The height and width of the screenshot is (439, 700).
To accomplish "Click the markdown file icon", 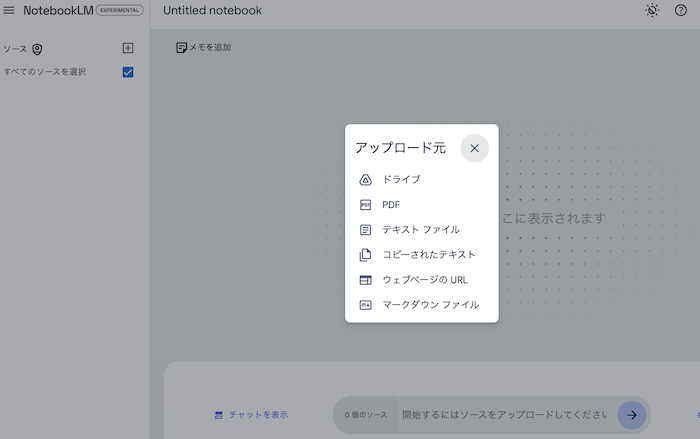I will pos(365,305).
